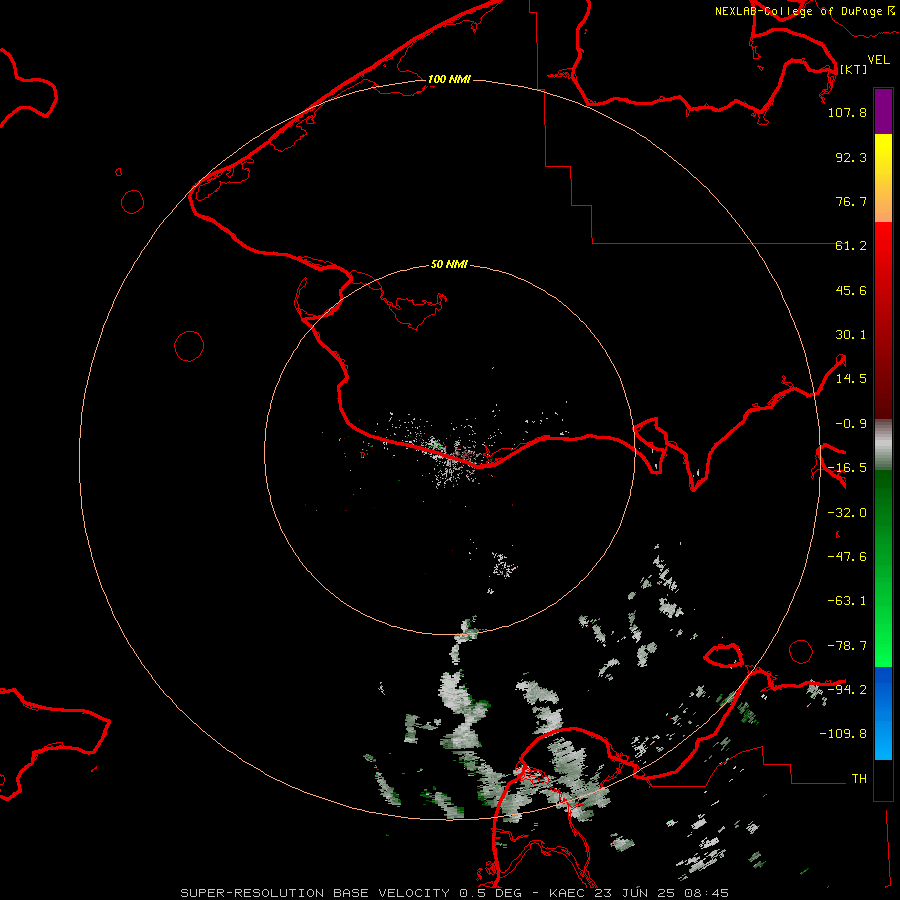Select the green segment of the velocity scale

[x=883, y=568]
